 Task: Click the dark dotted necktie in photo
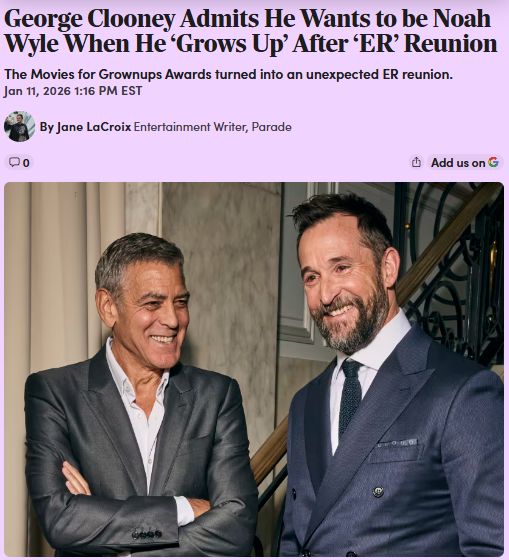pos(350,396)
